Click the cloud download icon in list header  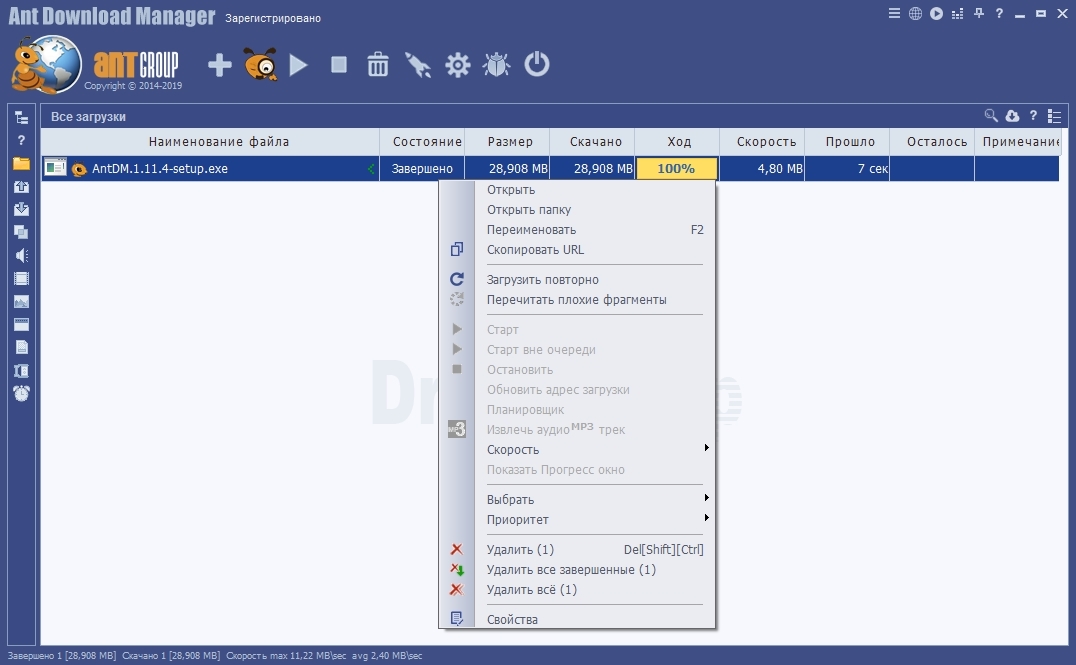1012,116
